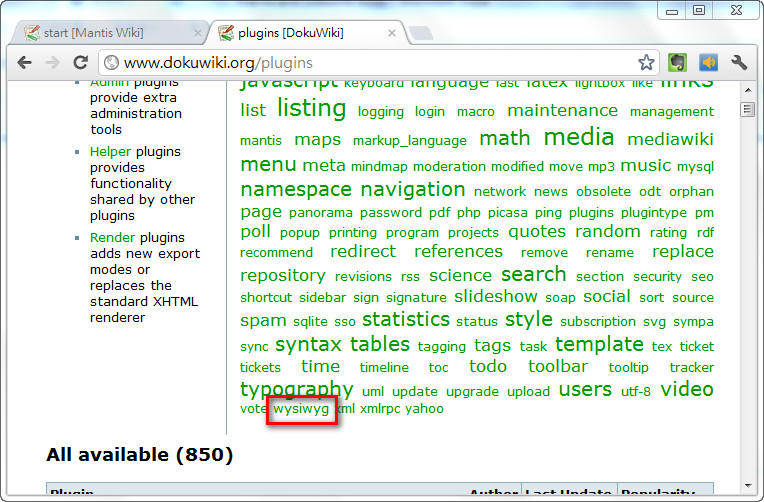The width and height of the screenshot is (764, 502).
Task: Close the start [Mantis Wiki] tab
Action: click(197, 33)
